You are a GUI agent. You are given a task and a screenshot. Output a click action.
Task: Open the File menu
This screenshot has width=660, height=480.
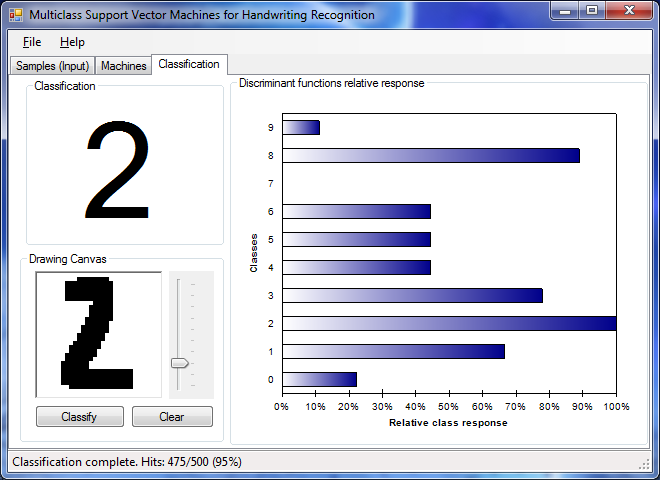tap(32, 42)
